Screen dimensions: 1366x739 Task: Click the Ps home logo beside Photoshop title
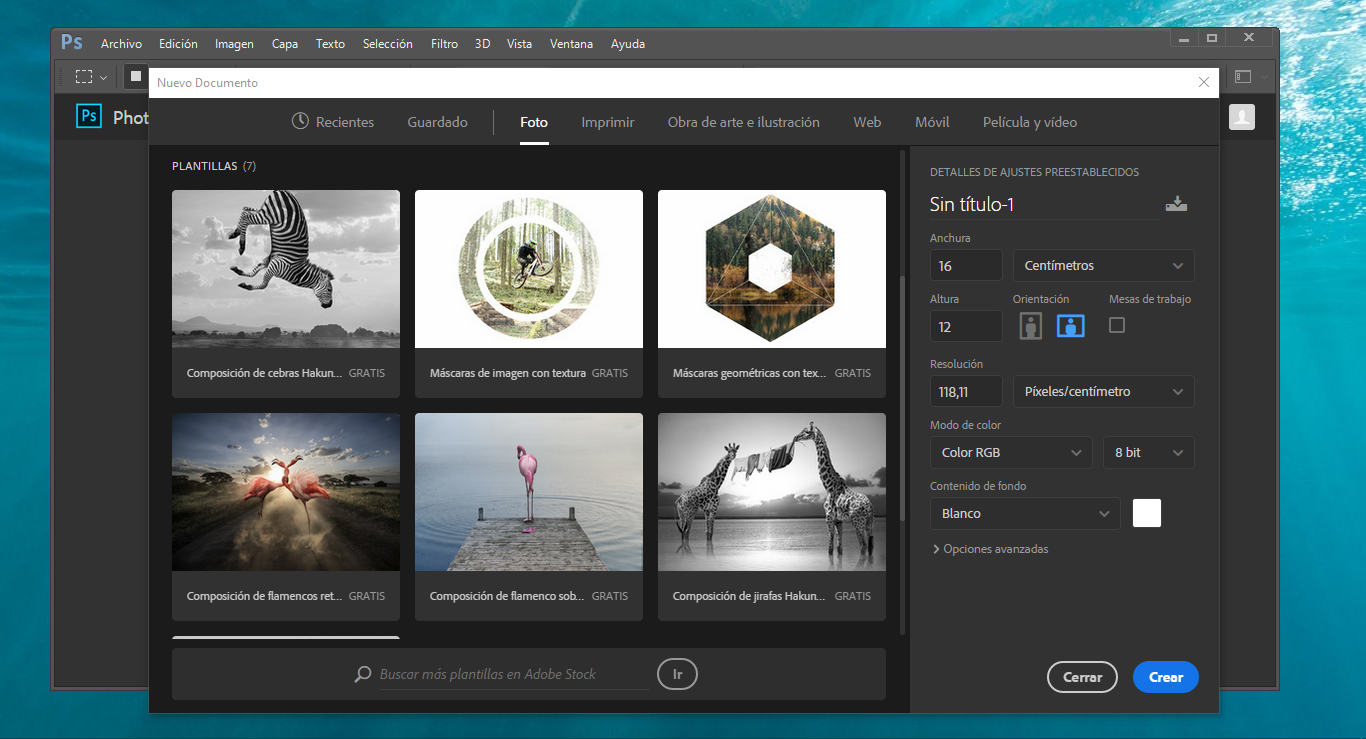[x=89, y=117]
